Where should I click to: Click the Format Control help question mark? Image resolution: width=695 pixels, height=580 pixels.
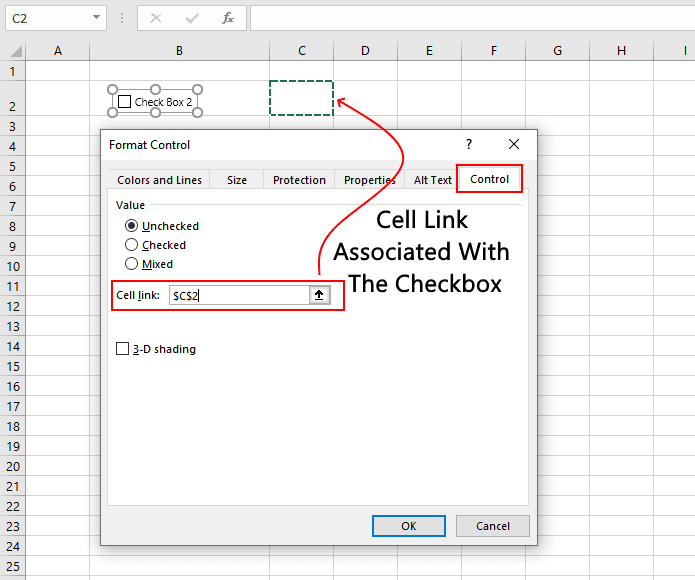pos(469,144)
